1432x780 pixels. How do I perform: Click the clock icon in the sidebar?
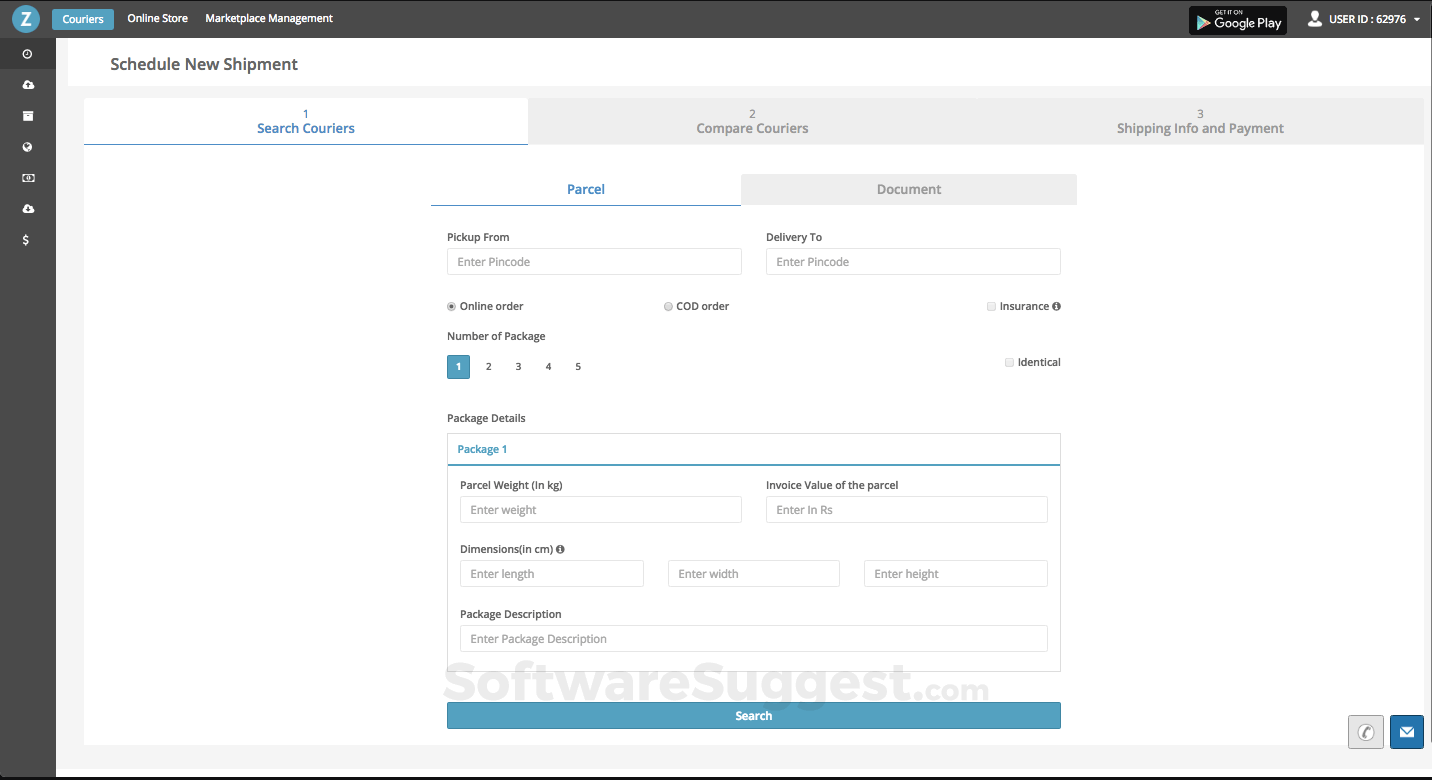pos(27,54)
